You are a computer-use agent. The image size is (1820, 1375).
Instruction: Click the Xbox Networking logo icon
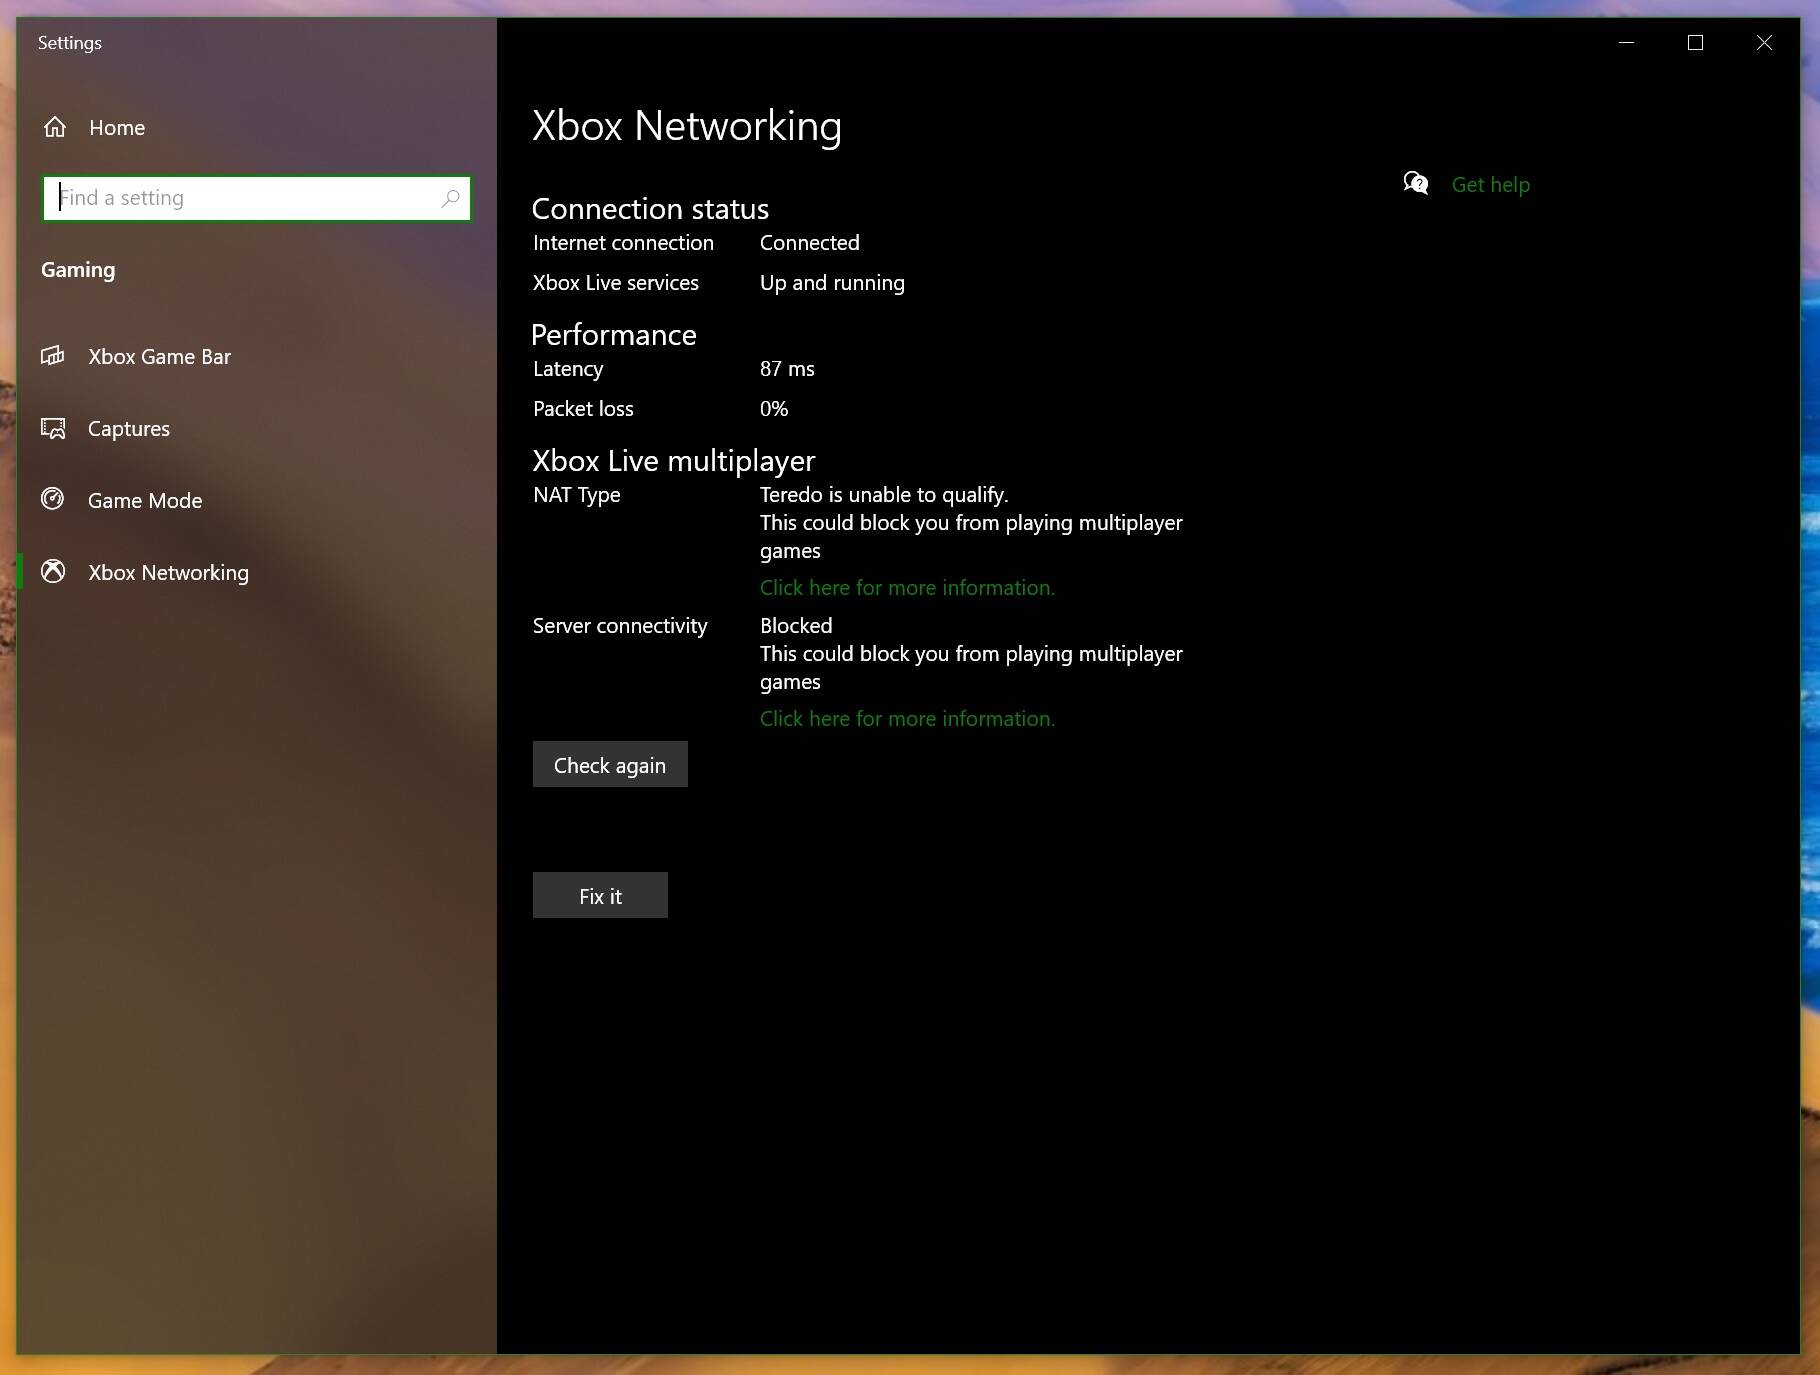(53, 571)
